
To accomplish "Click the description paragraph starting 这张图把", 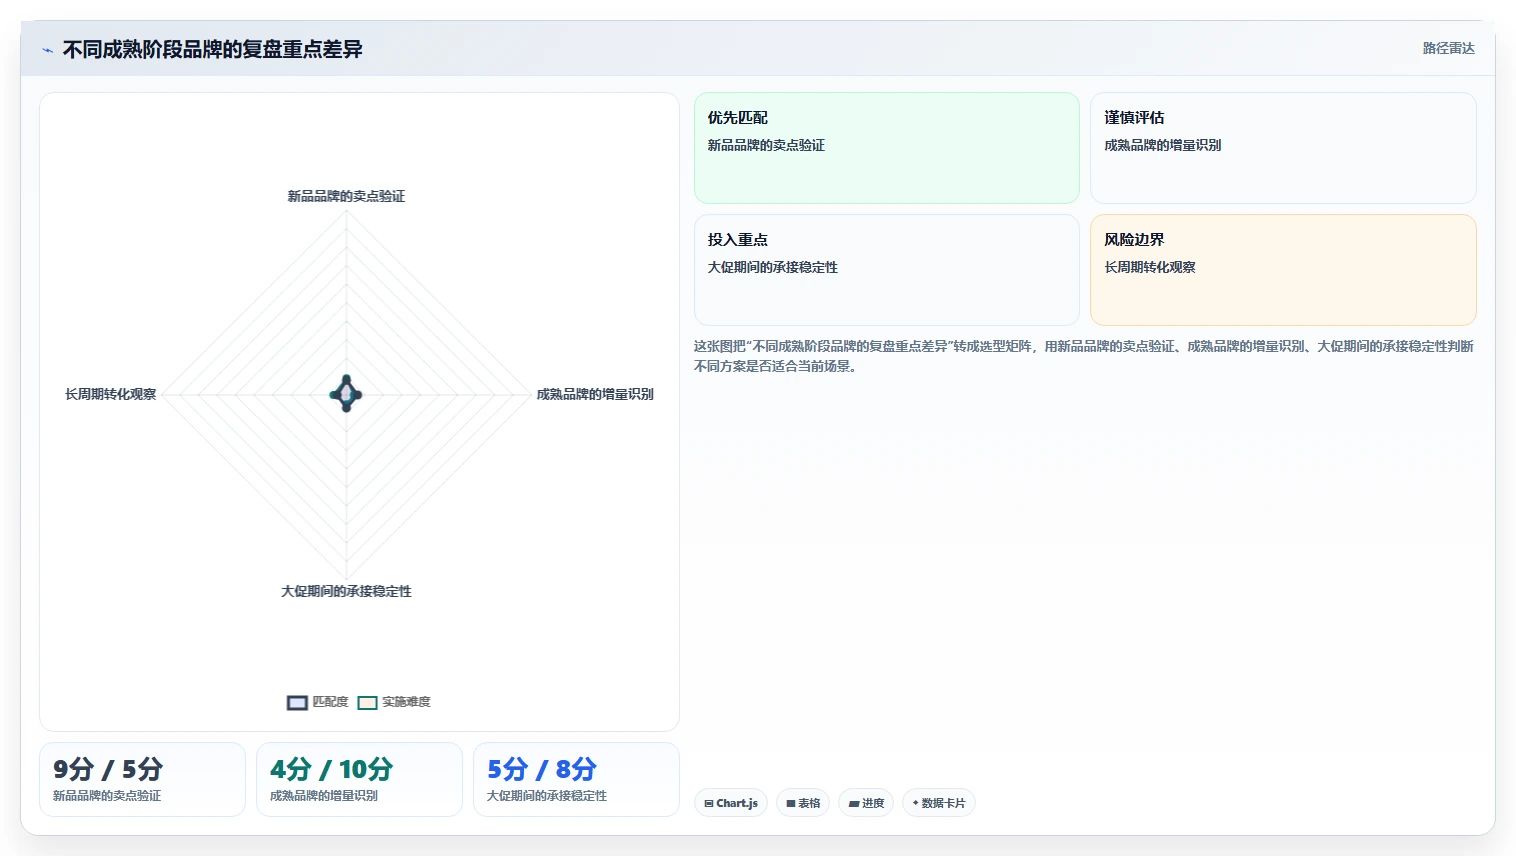I will tap(1084, 356).
